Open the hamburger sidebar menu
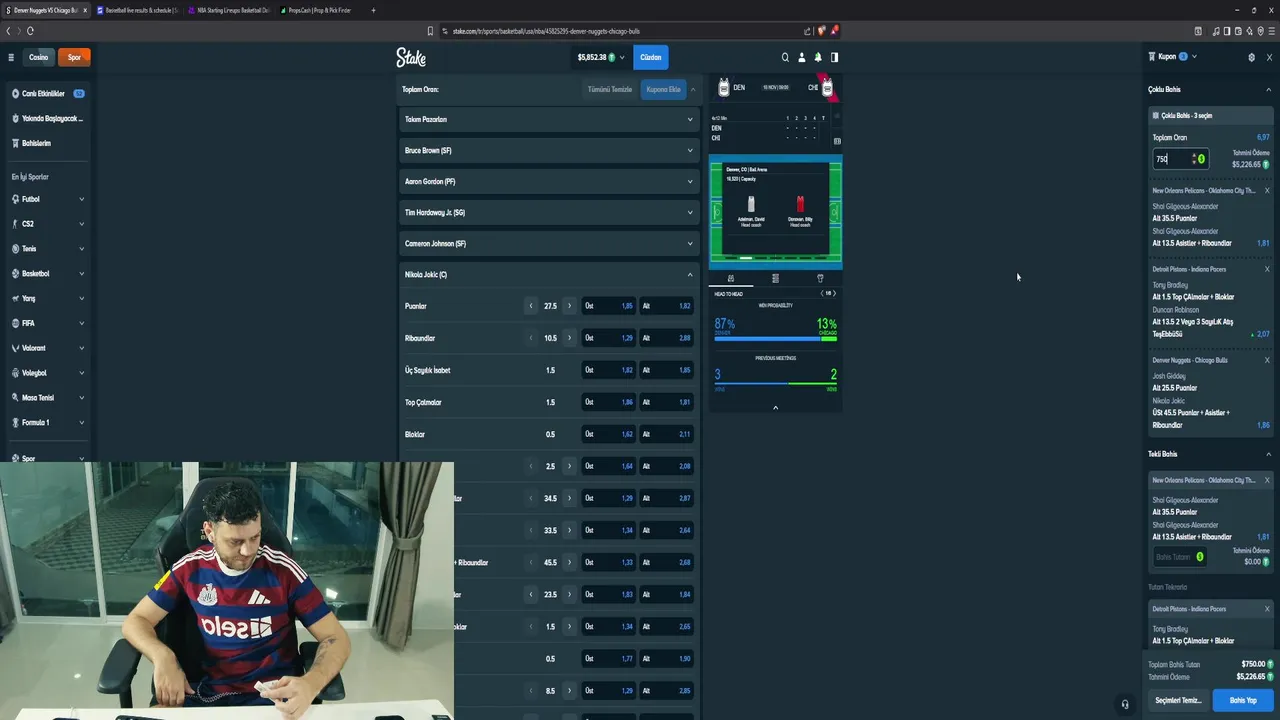1280x720 pixels. (x=11, y=57)
